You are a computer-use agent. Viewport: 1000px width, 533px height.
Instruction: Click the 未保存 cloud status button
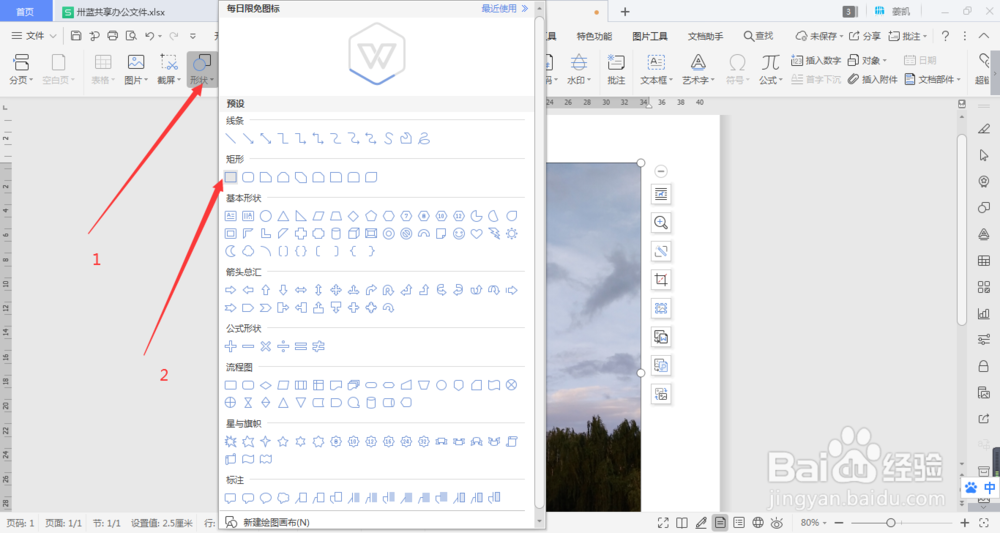coord(819,36)
